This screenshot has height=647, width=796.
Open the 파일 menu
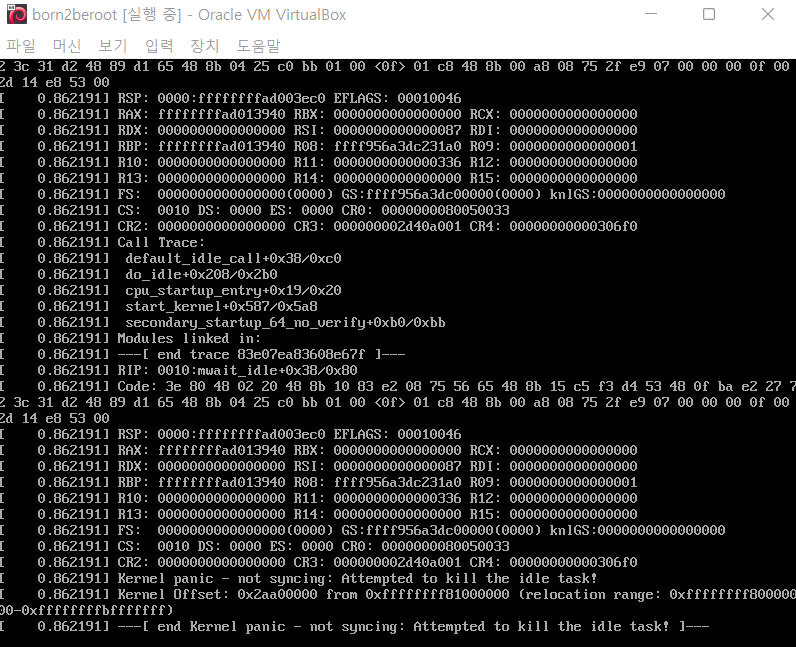click(21, 46)
